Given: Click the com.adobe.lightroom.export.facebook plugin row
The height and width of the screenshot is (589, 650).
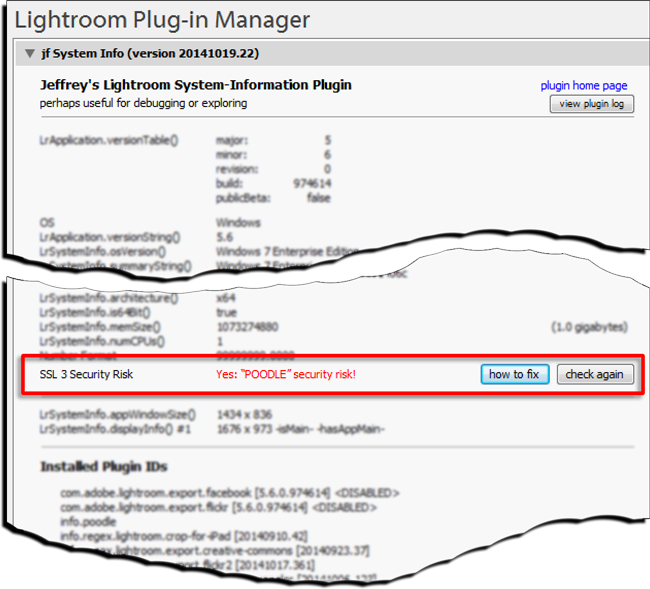Looking at the screenshot, I should pyautogui.click(x=230, y=493).
